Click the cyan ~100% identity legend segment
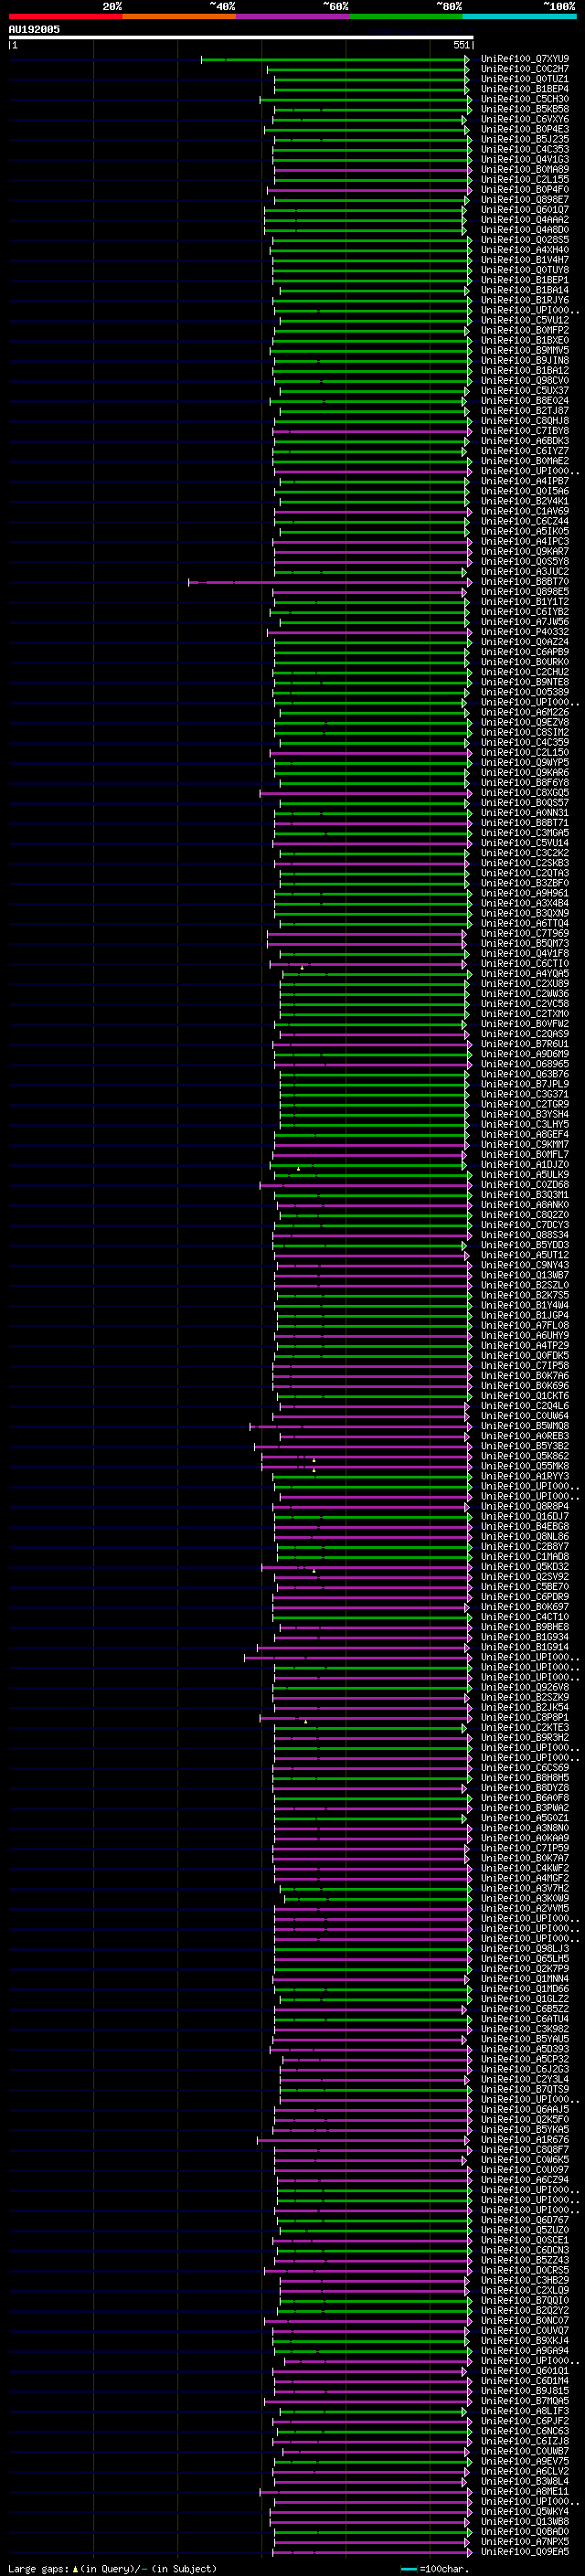Image resolution: width=585 pixels, height=2576 pixels. 519,16
